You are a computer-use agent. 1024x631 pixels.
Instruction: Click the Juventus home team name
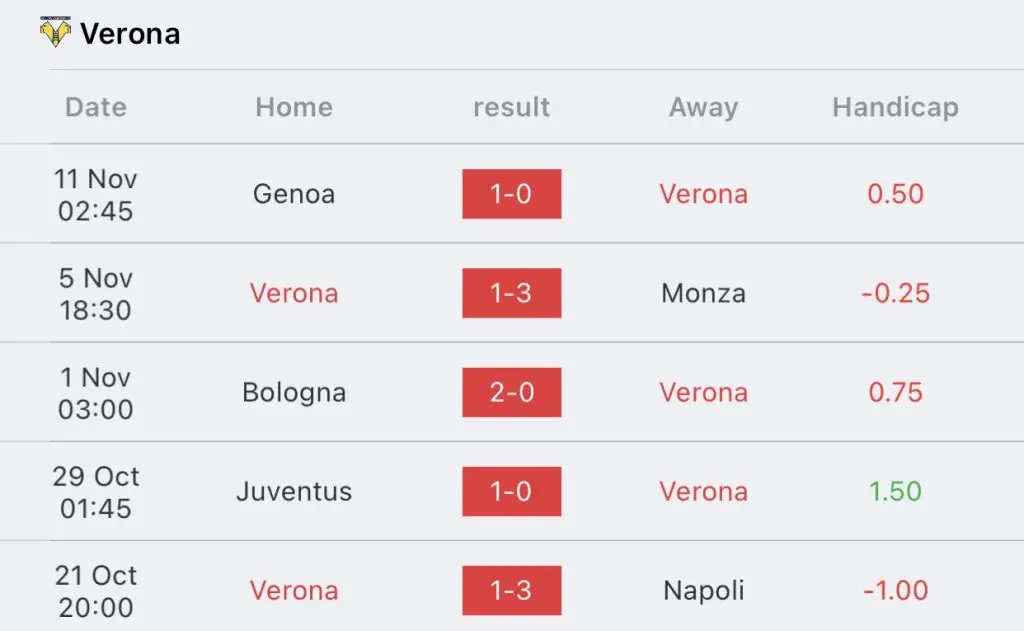[x=294, y=491]
